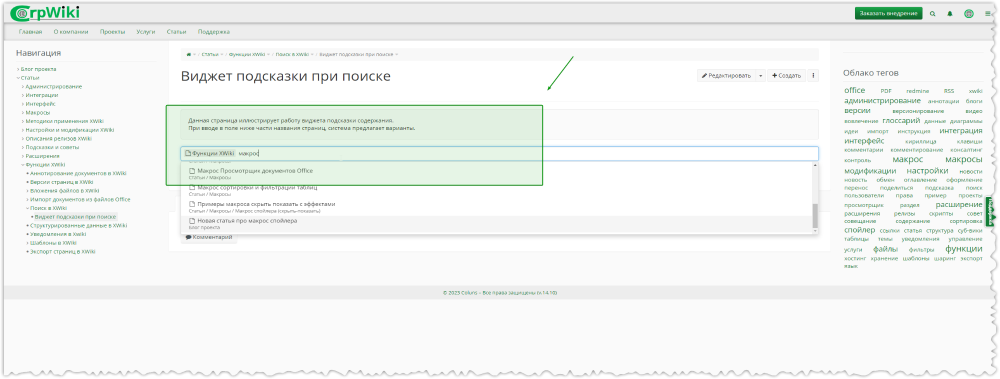Click the функции tag in cloud

click(x=964, y=249)
